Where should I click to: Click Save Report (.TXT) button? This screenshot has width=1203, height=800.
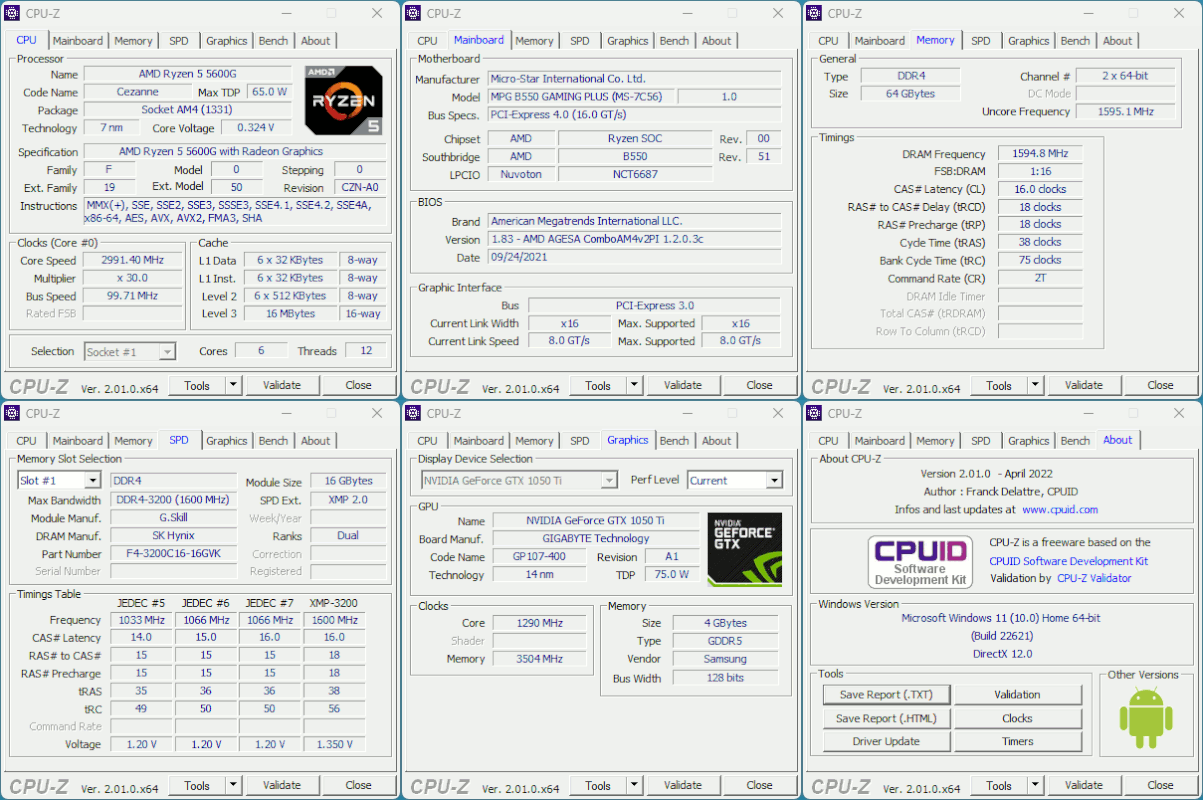(x=886, y=695)
